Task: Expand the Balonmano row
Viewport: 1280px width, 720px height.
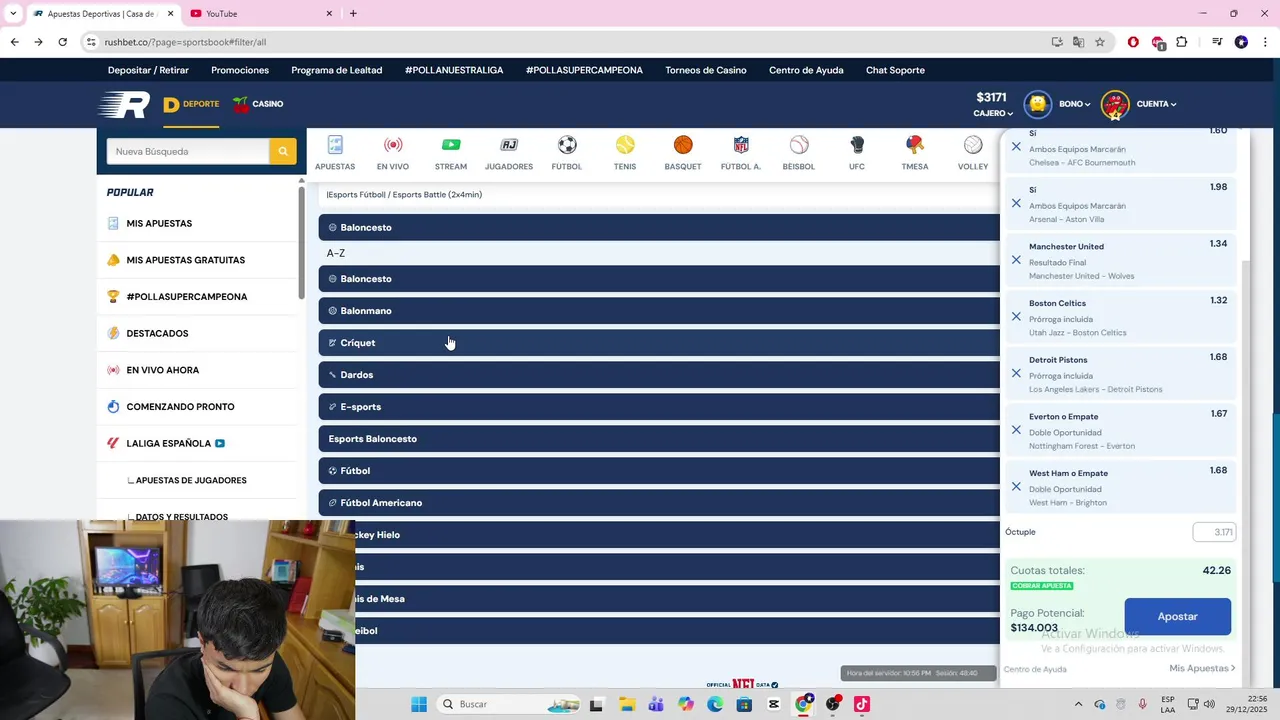Action: (x=659, y=311)
